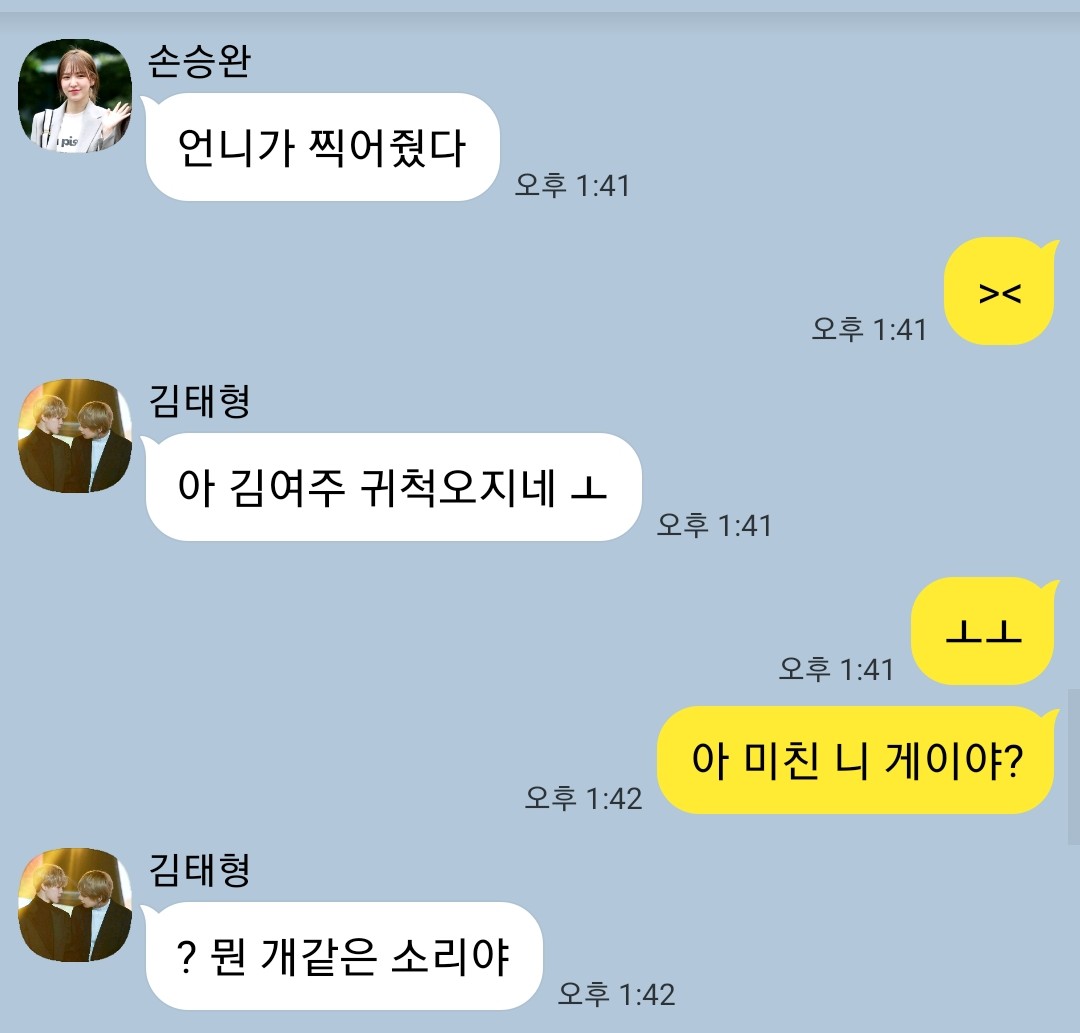1080x1033 pixels.
Task: Tap 김태형's avatar beside '뭔 개같은 소리야' message
Action: (x=74, y=905)
